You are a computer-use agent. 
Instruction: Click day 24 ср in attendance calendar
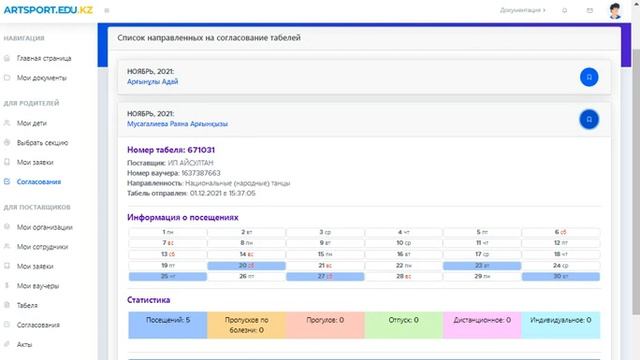coord(561,266)
